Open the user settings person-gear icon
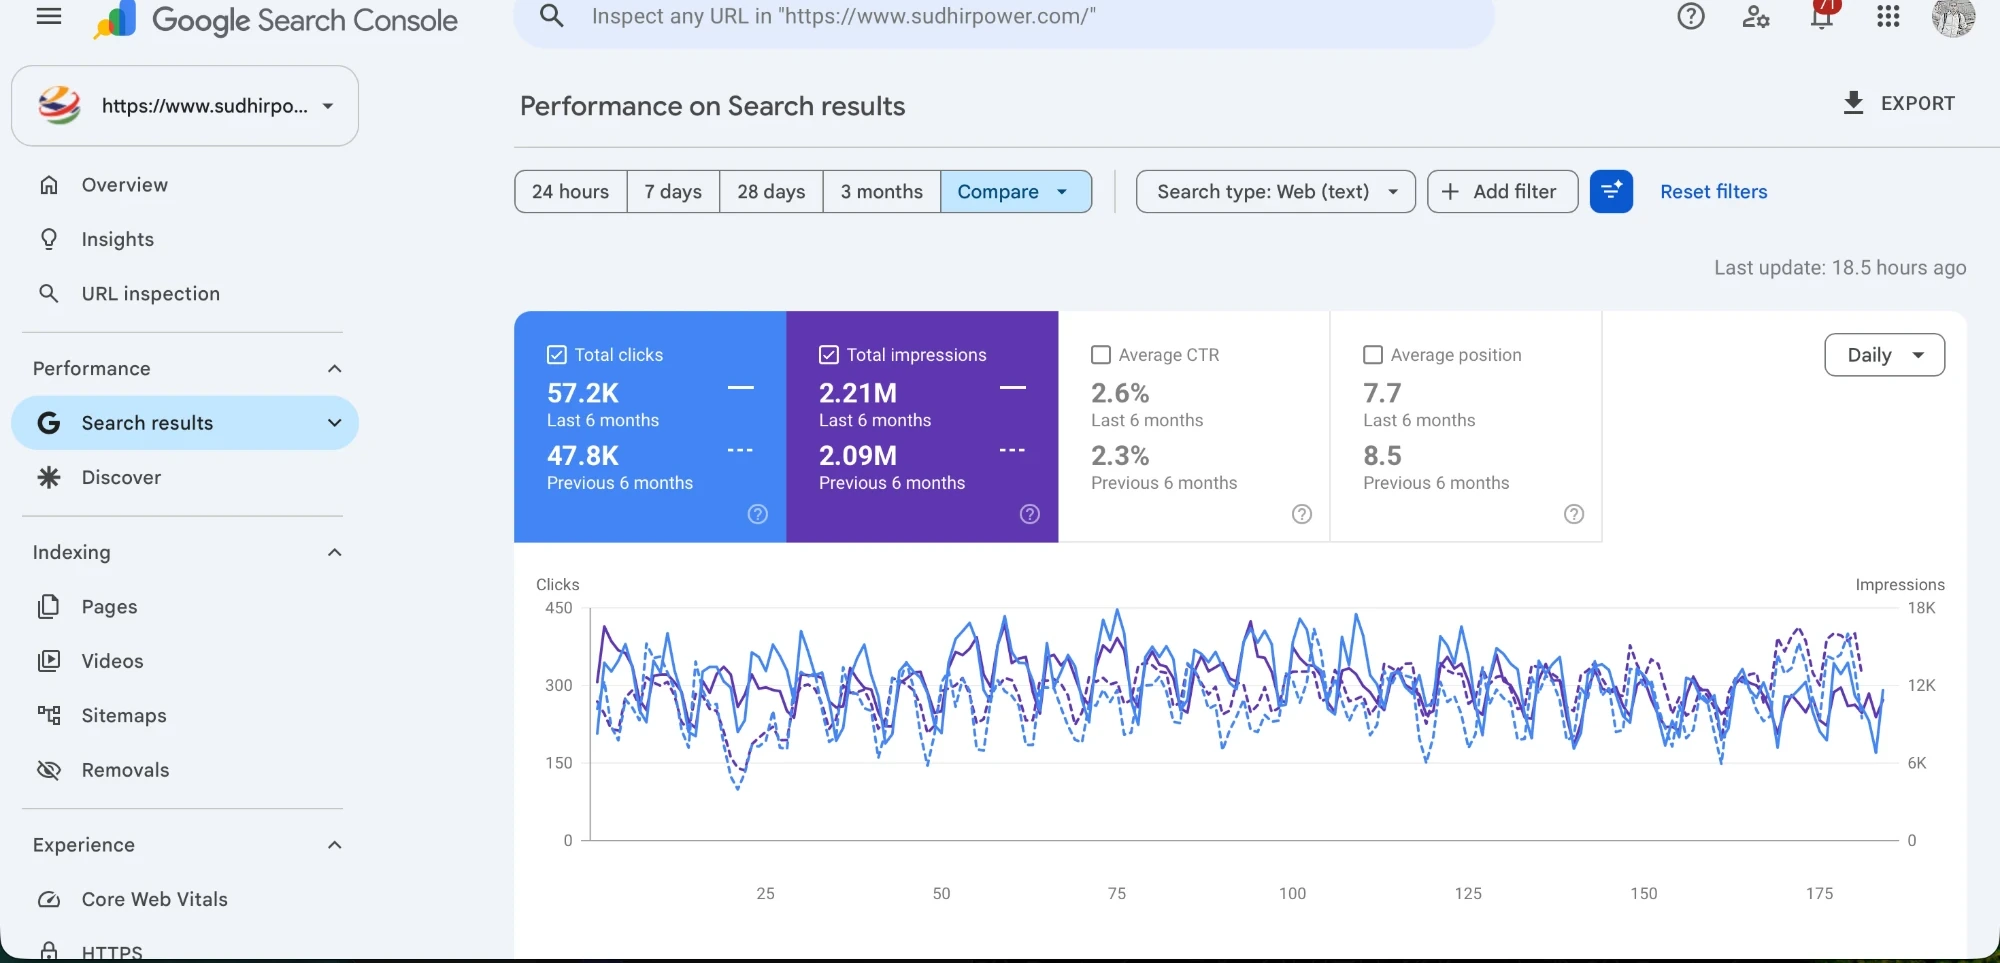 [1756, 16]
